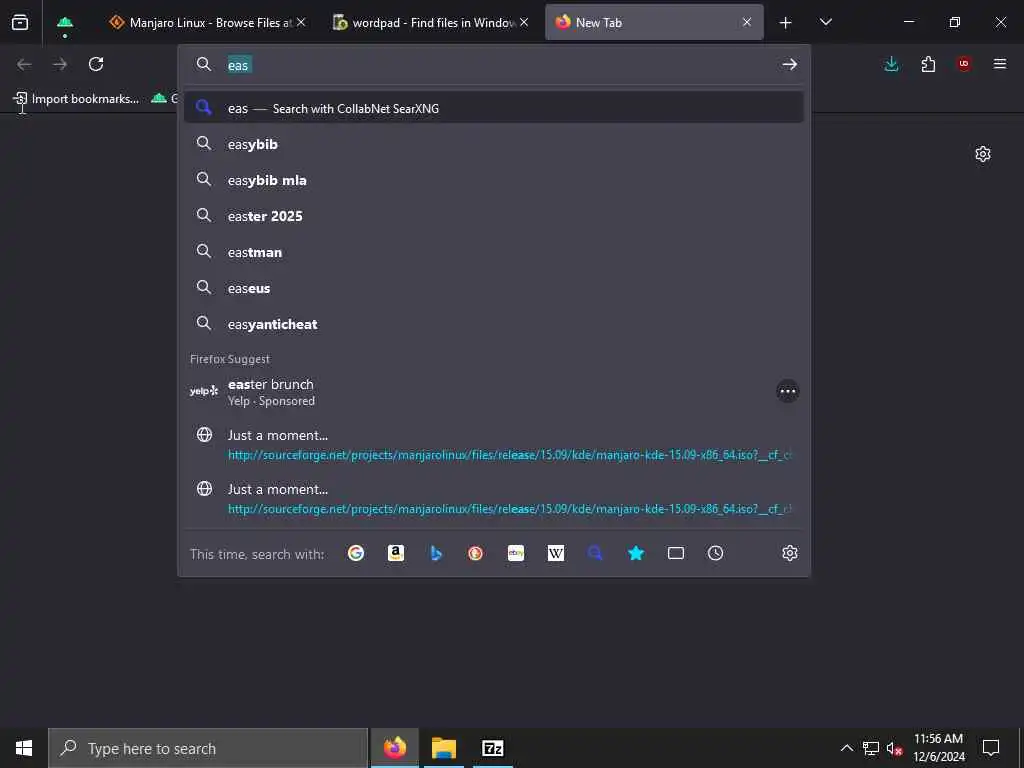This screenshot has width=1024, height=768.
Task: Close the New Tab tab
Action: coord(746,22)
